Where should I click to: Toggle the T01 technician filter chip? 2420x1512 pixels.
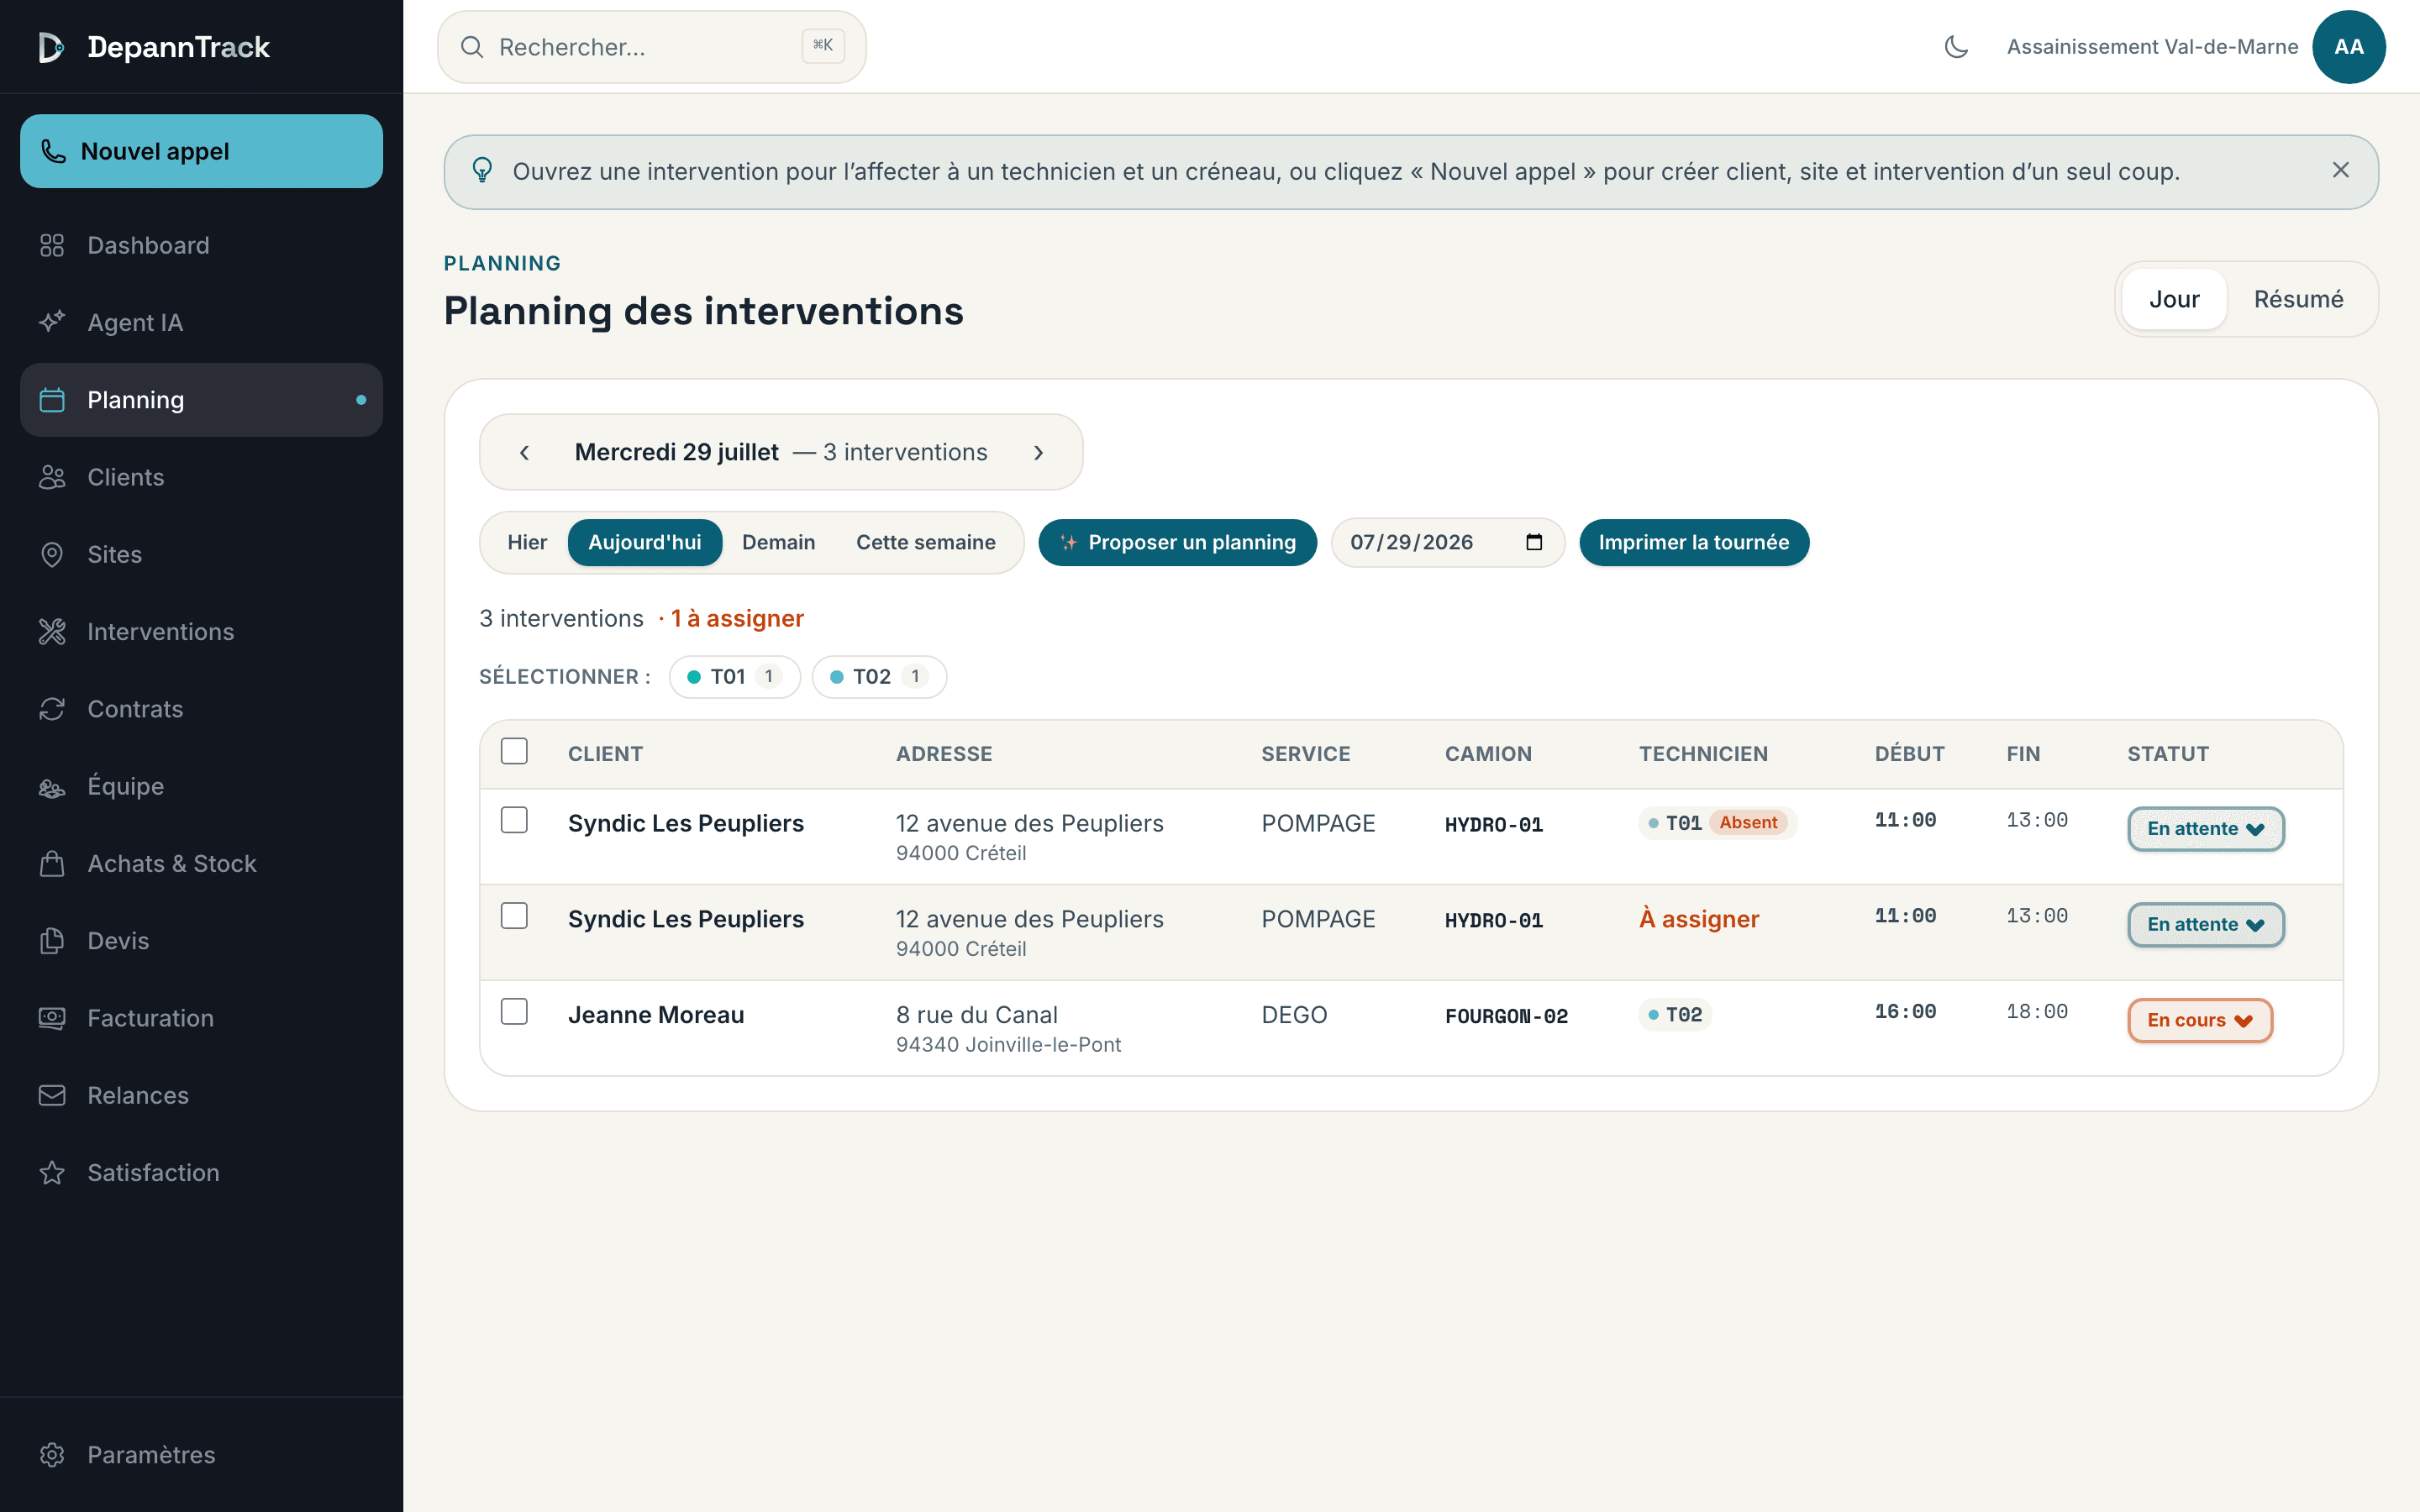pyautogui.click(x=734, y=677)
